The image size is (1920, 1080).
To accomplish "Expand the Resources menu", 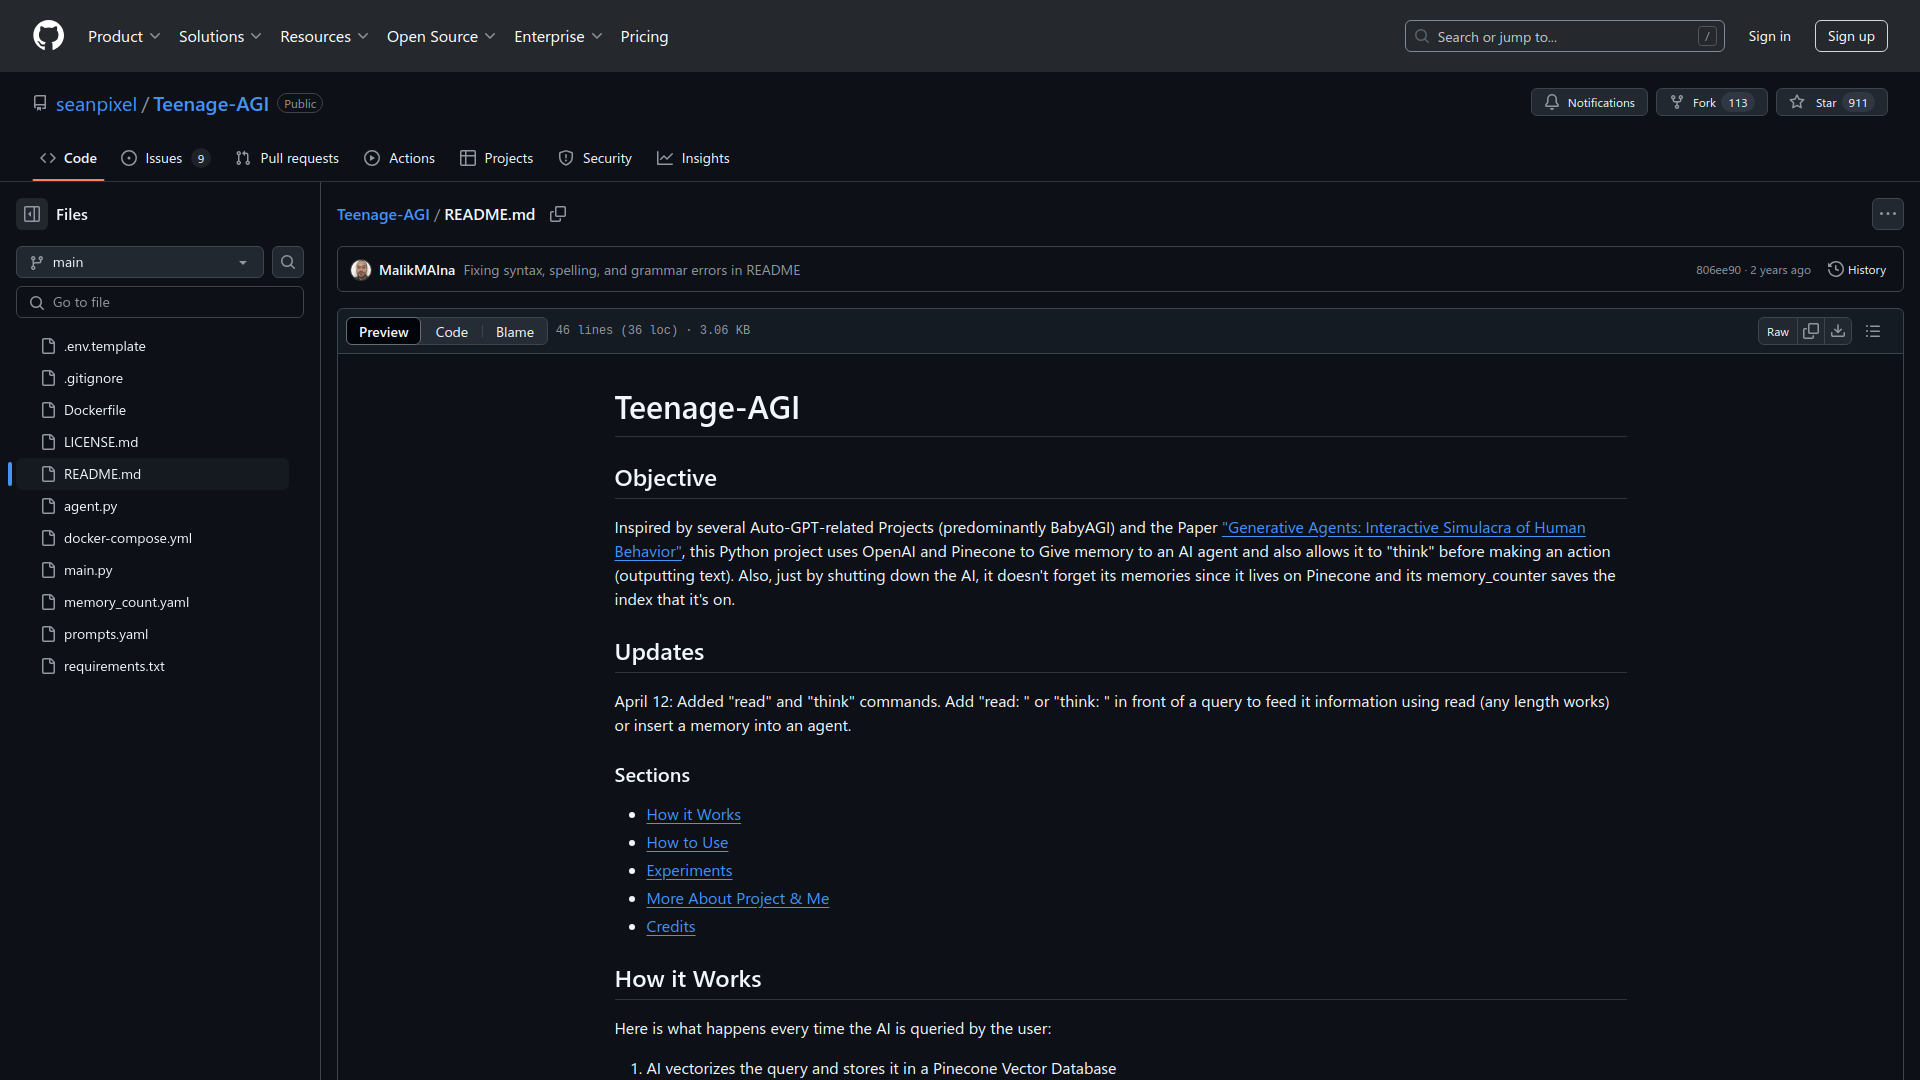I will click(x=324, y=36).
